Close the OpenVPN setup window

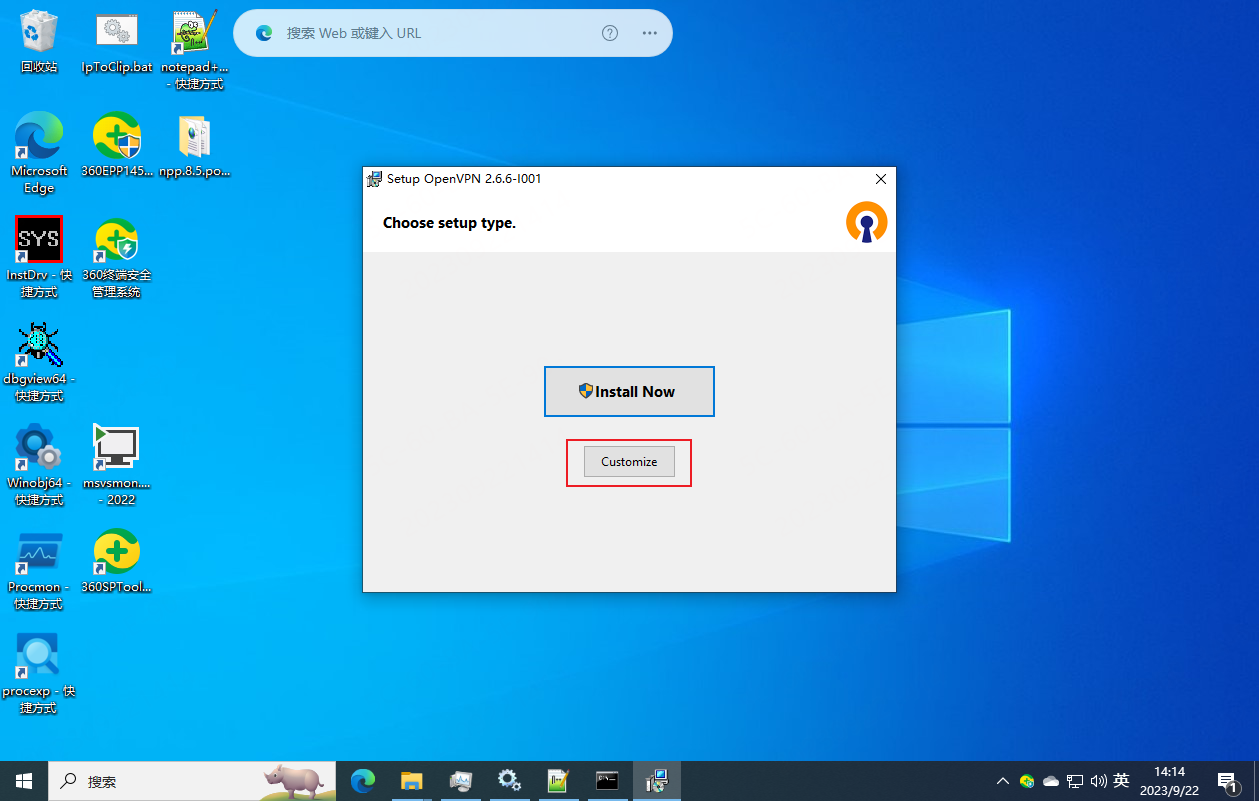click(881, 179)
